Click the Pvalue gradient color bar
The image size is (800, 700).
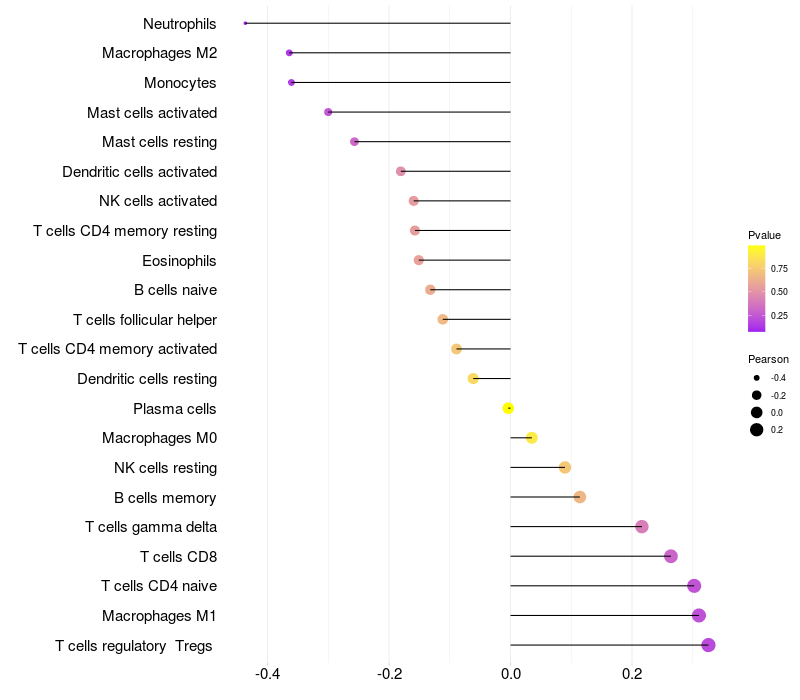click(x=757, y=288)
